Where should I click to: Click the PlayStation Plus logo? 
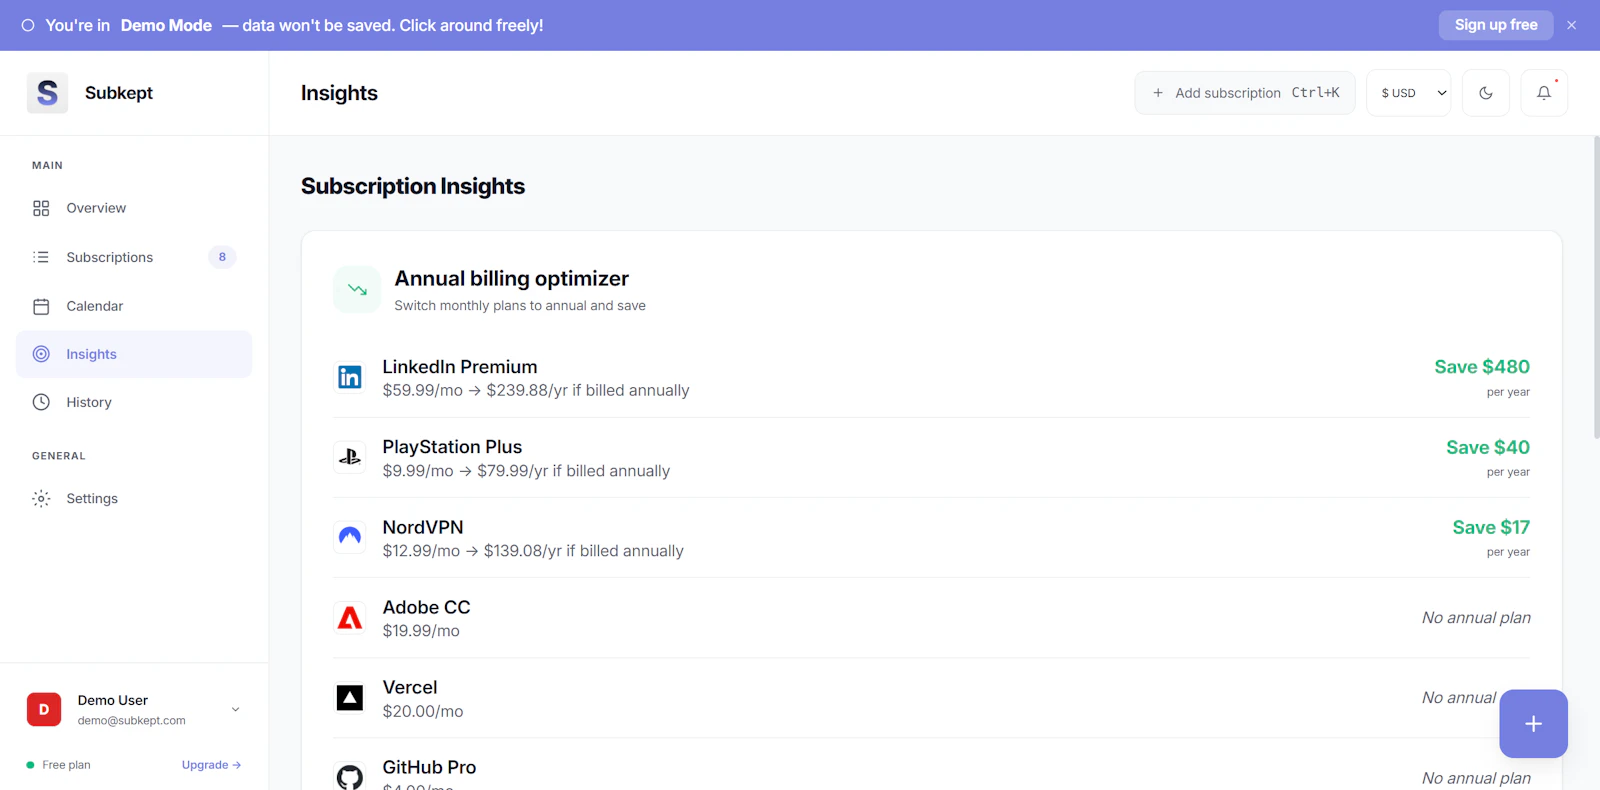350,457
